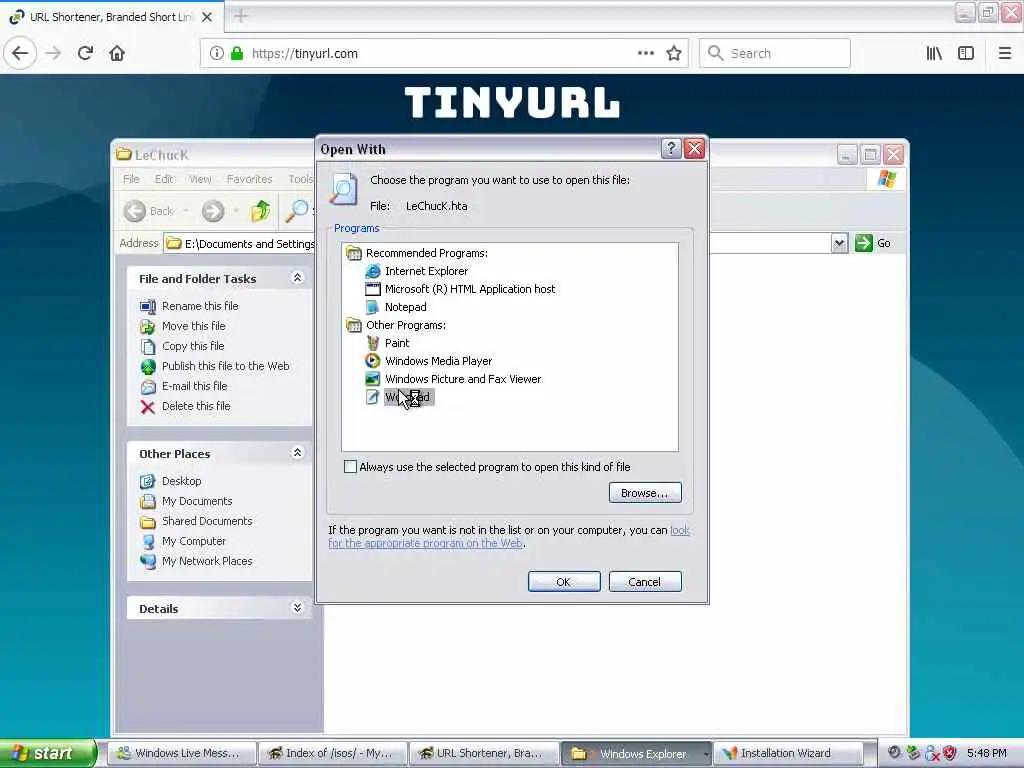Image resolution: width=1024 pixels, height=768 pixels.
Task: Open Edit menu in LeChucK window
Action: click(x=164, y=179)
